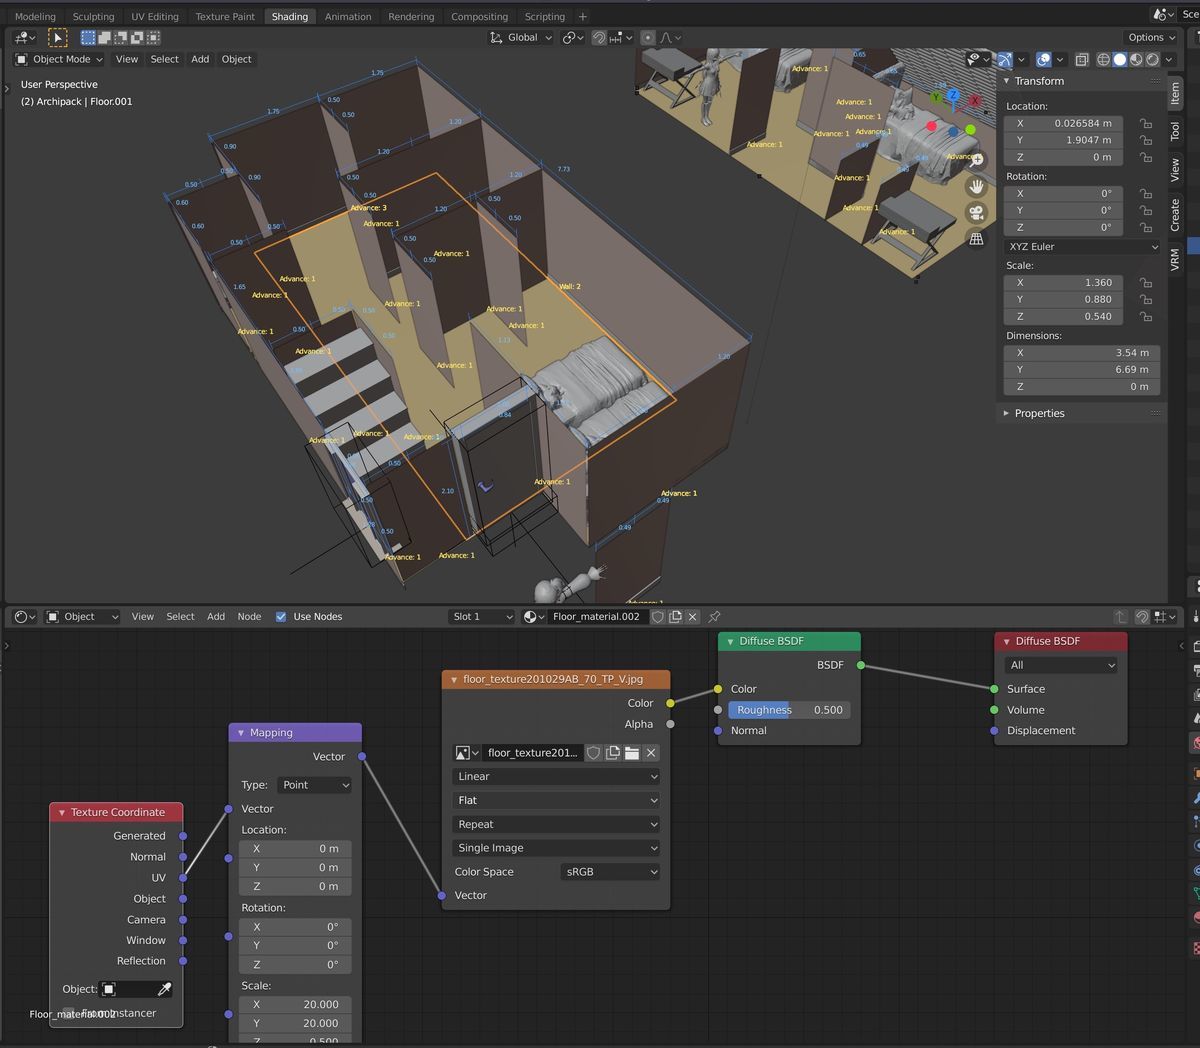This screenshot has width=1200, height=1048.
Task: Open the Color Space sRGB dropdown
Action: point(610,871)
